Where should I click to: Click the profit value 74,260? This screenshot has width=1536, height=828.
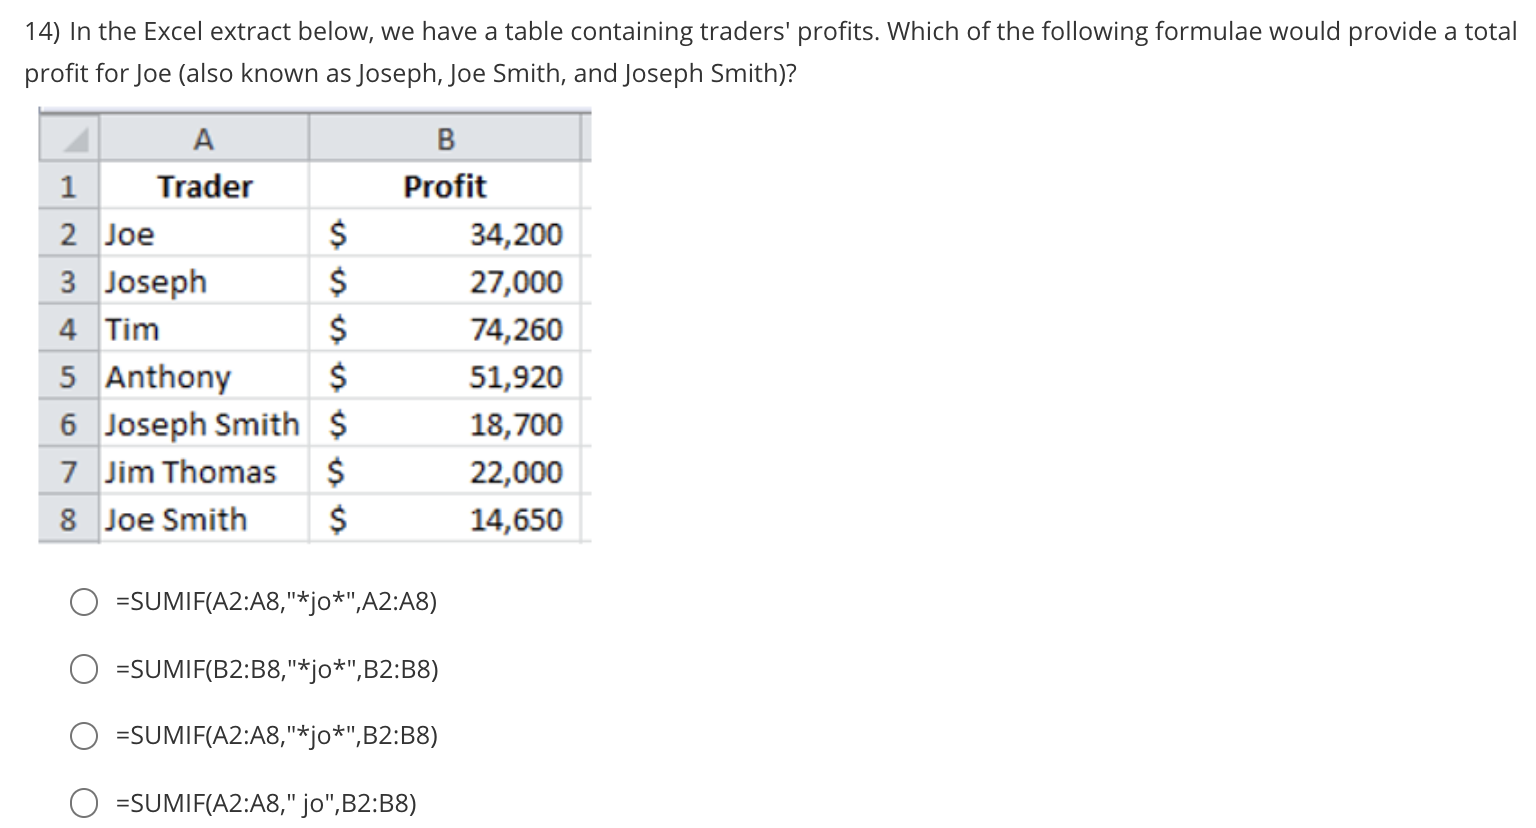click(516, 329)
